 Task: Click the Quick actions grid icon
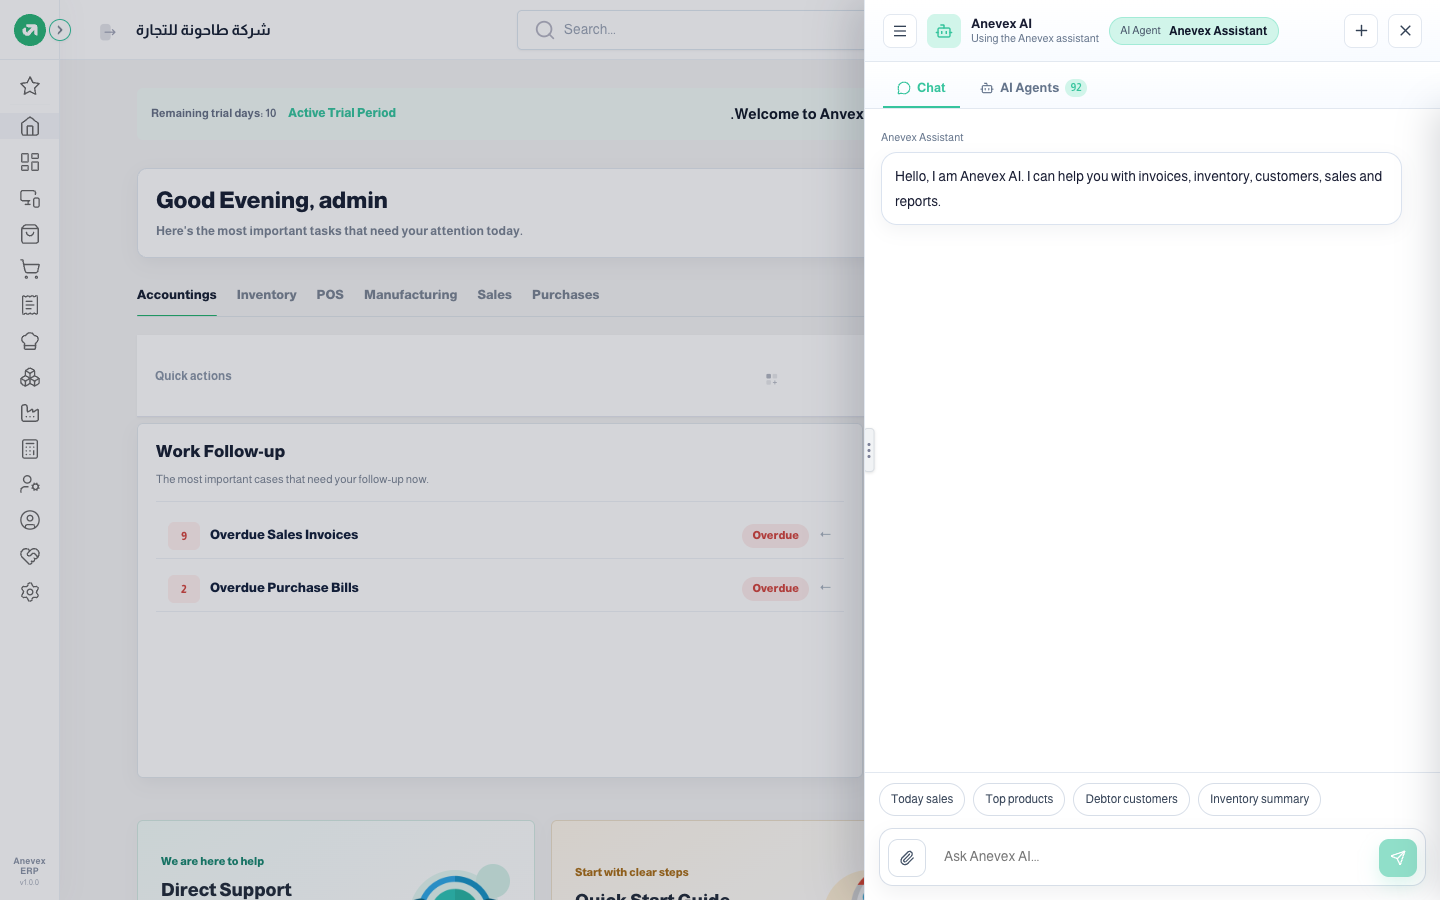[772, 379]
